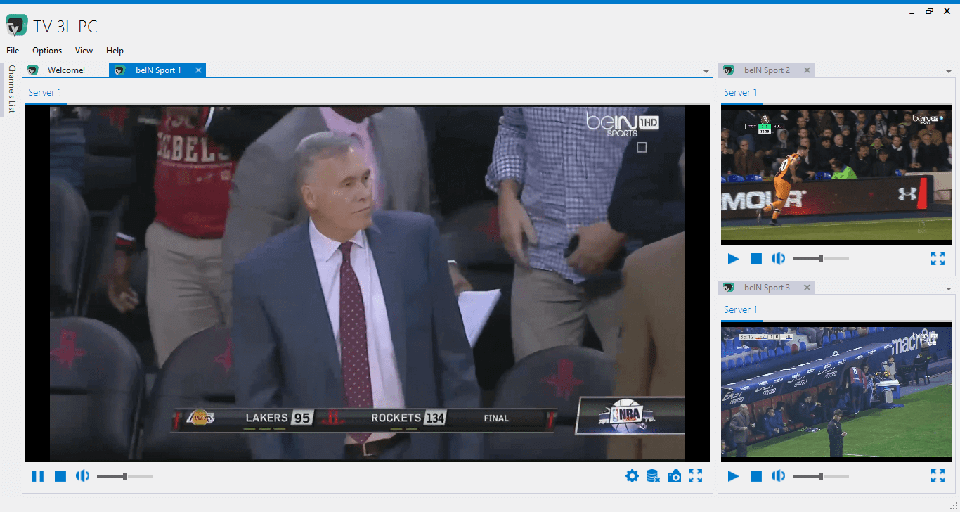Select Server 1 in beIN Sport 3 panel
This screenshot has height=512, width=960.
[x=740, y=310]
